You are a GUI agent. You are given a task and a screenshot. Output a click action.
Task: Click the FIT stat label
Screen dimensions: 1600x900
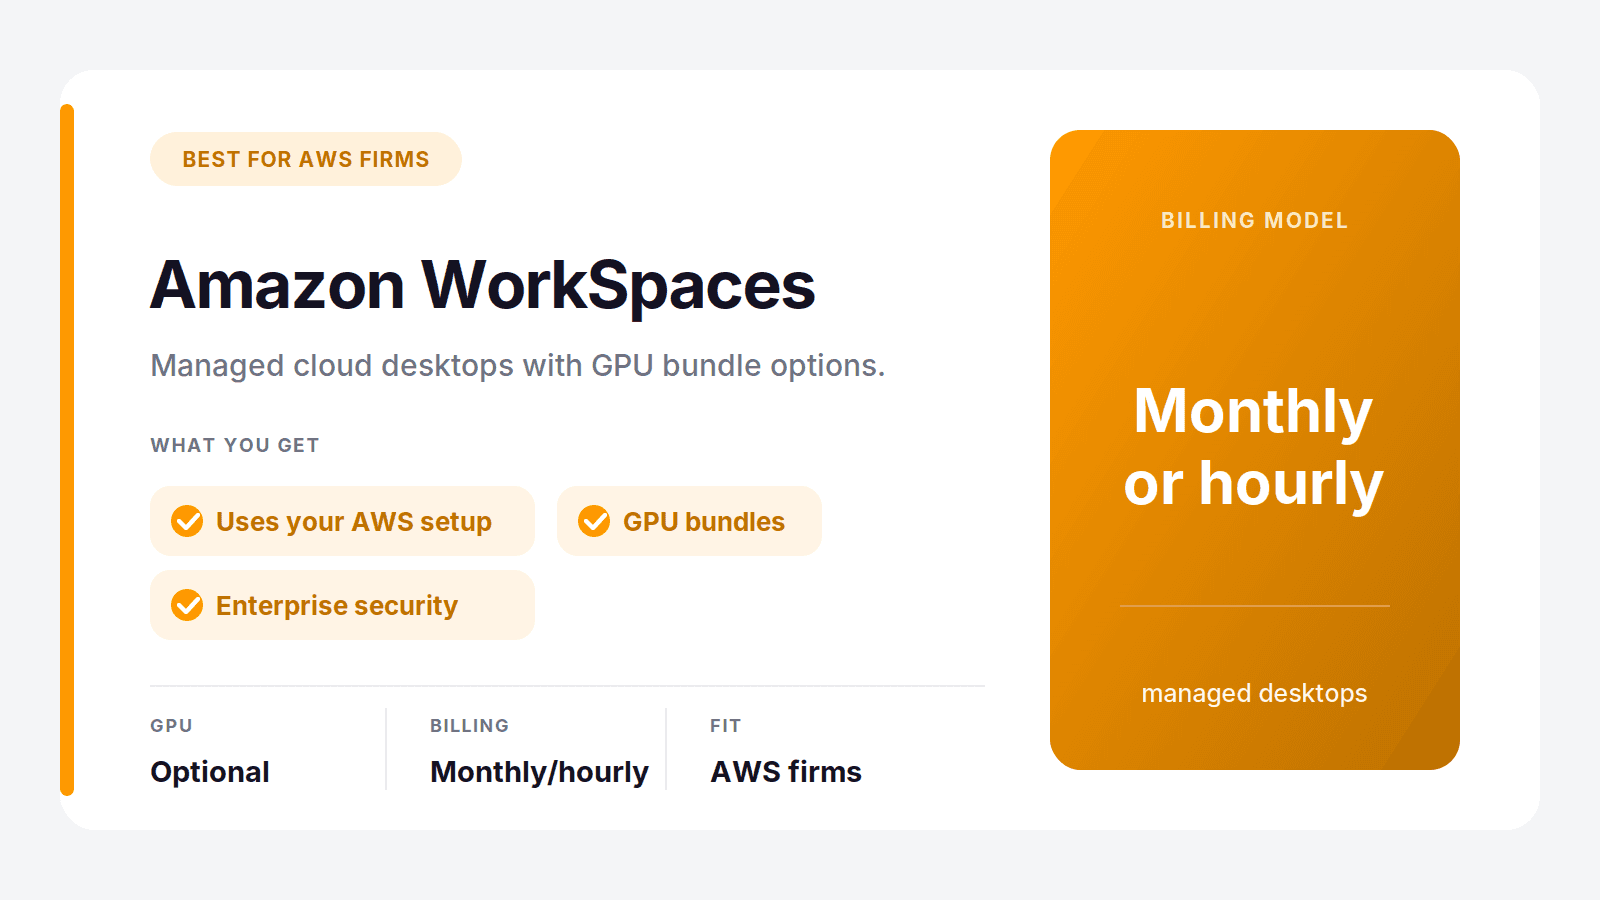[x=726, y=726]
